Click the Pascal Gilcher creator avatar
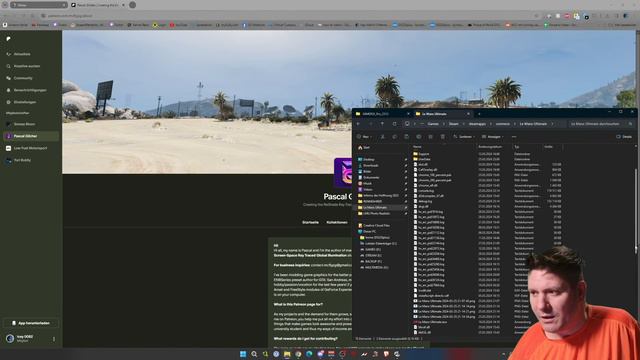 point(343,172)
